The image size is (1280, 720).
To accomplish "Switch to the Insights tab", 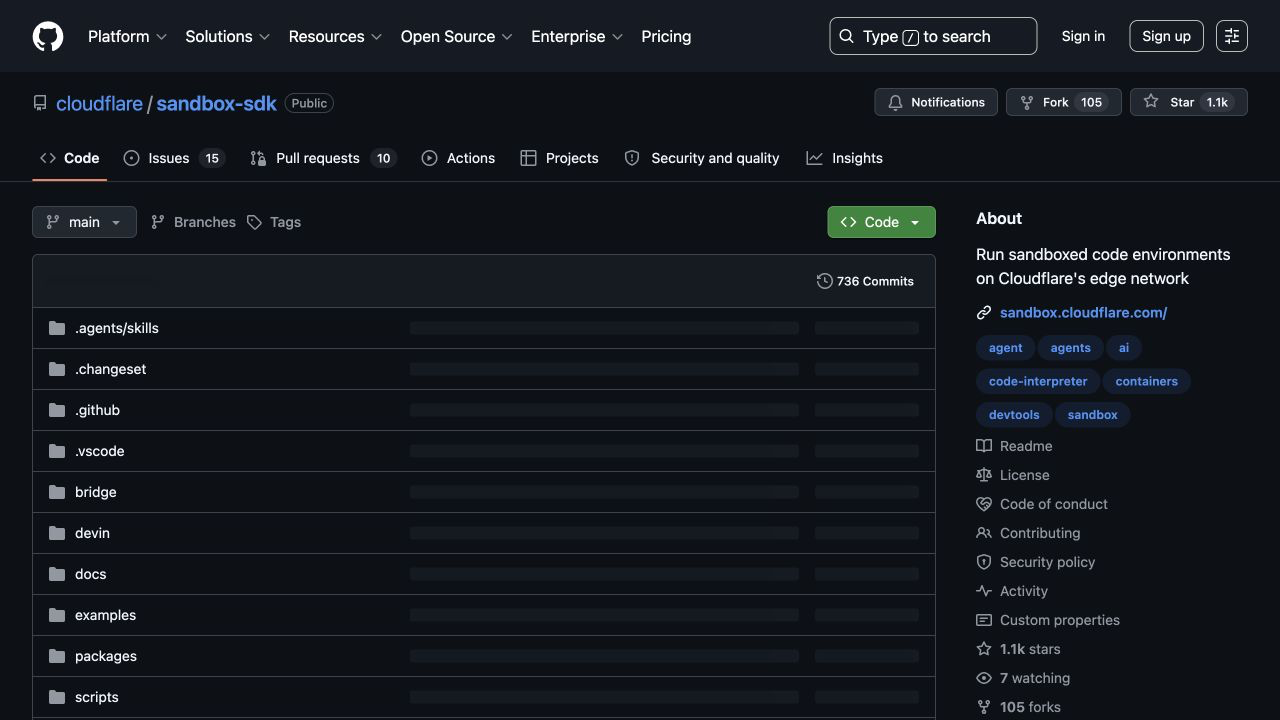I will click(x=844, y=158).
